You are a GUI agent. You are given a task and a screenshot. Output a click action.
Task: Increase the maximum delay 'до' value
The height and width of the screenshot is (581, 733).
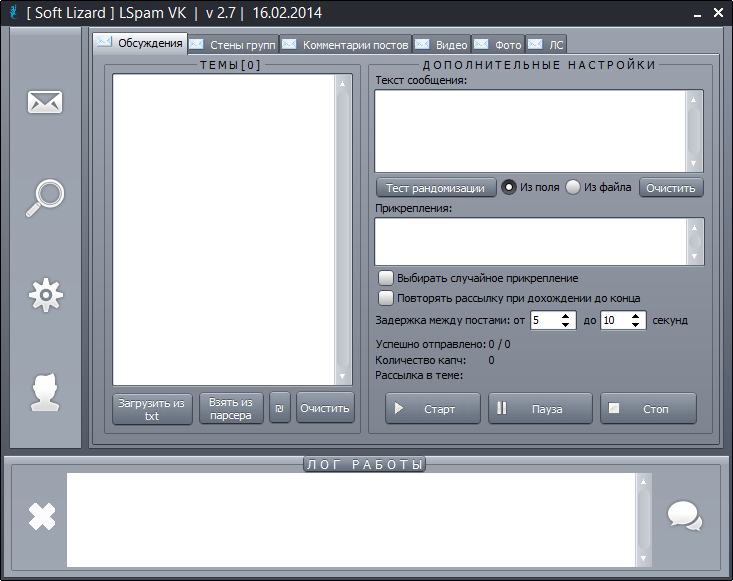click(x=635, y=316)
